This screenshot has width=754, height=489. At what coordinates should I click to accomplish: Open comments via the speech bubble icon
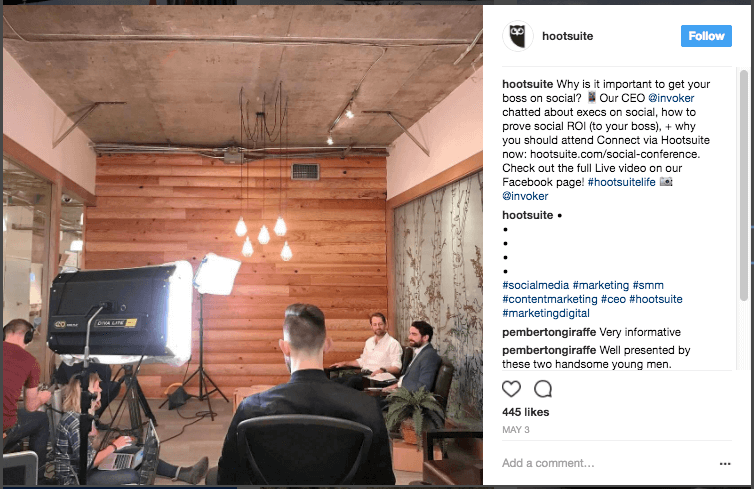coord(543,389)
